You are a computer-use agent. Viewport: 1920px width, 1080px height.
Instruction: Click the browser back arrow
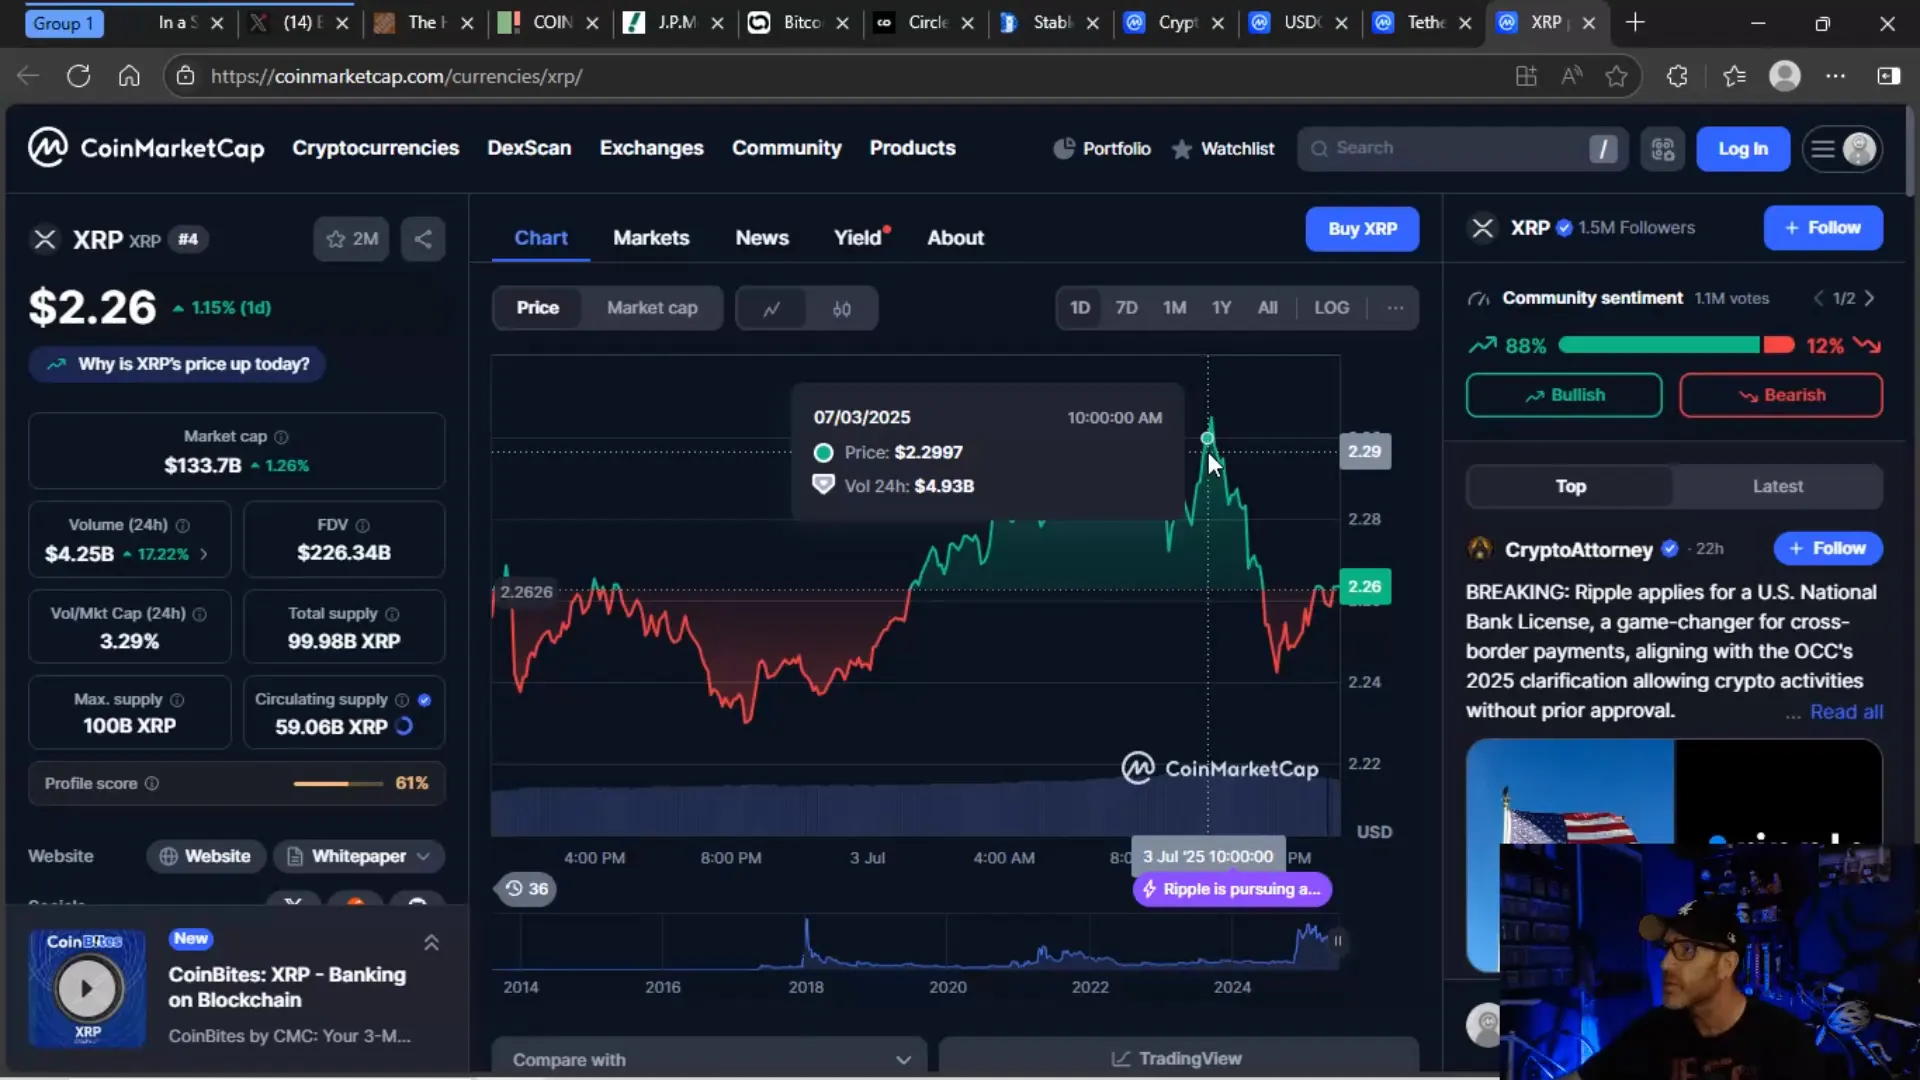coord(28,76)
